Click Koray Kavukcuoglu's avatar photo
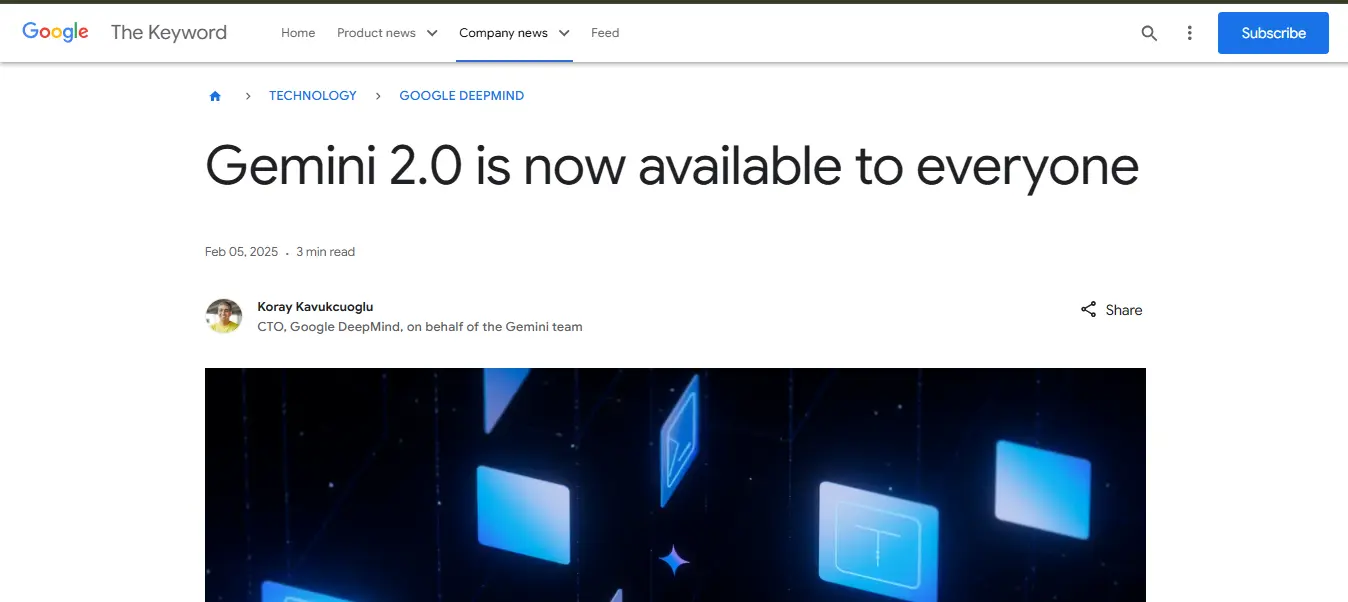The height and width of the screenshot is (602, 1348). [224, 316]
